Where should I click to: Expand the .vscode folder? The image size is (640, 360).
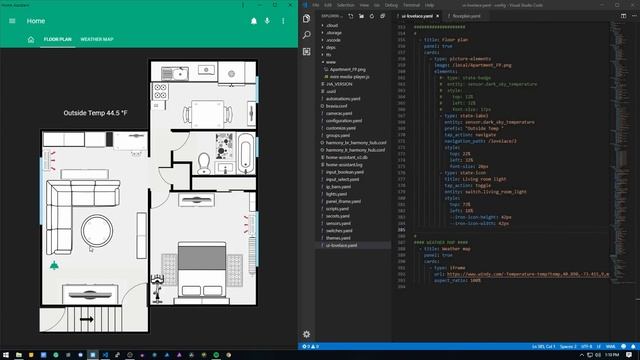click(333, 40)
